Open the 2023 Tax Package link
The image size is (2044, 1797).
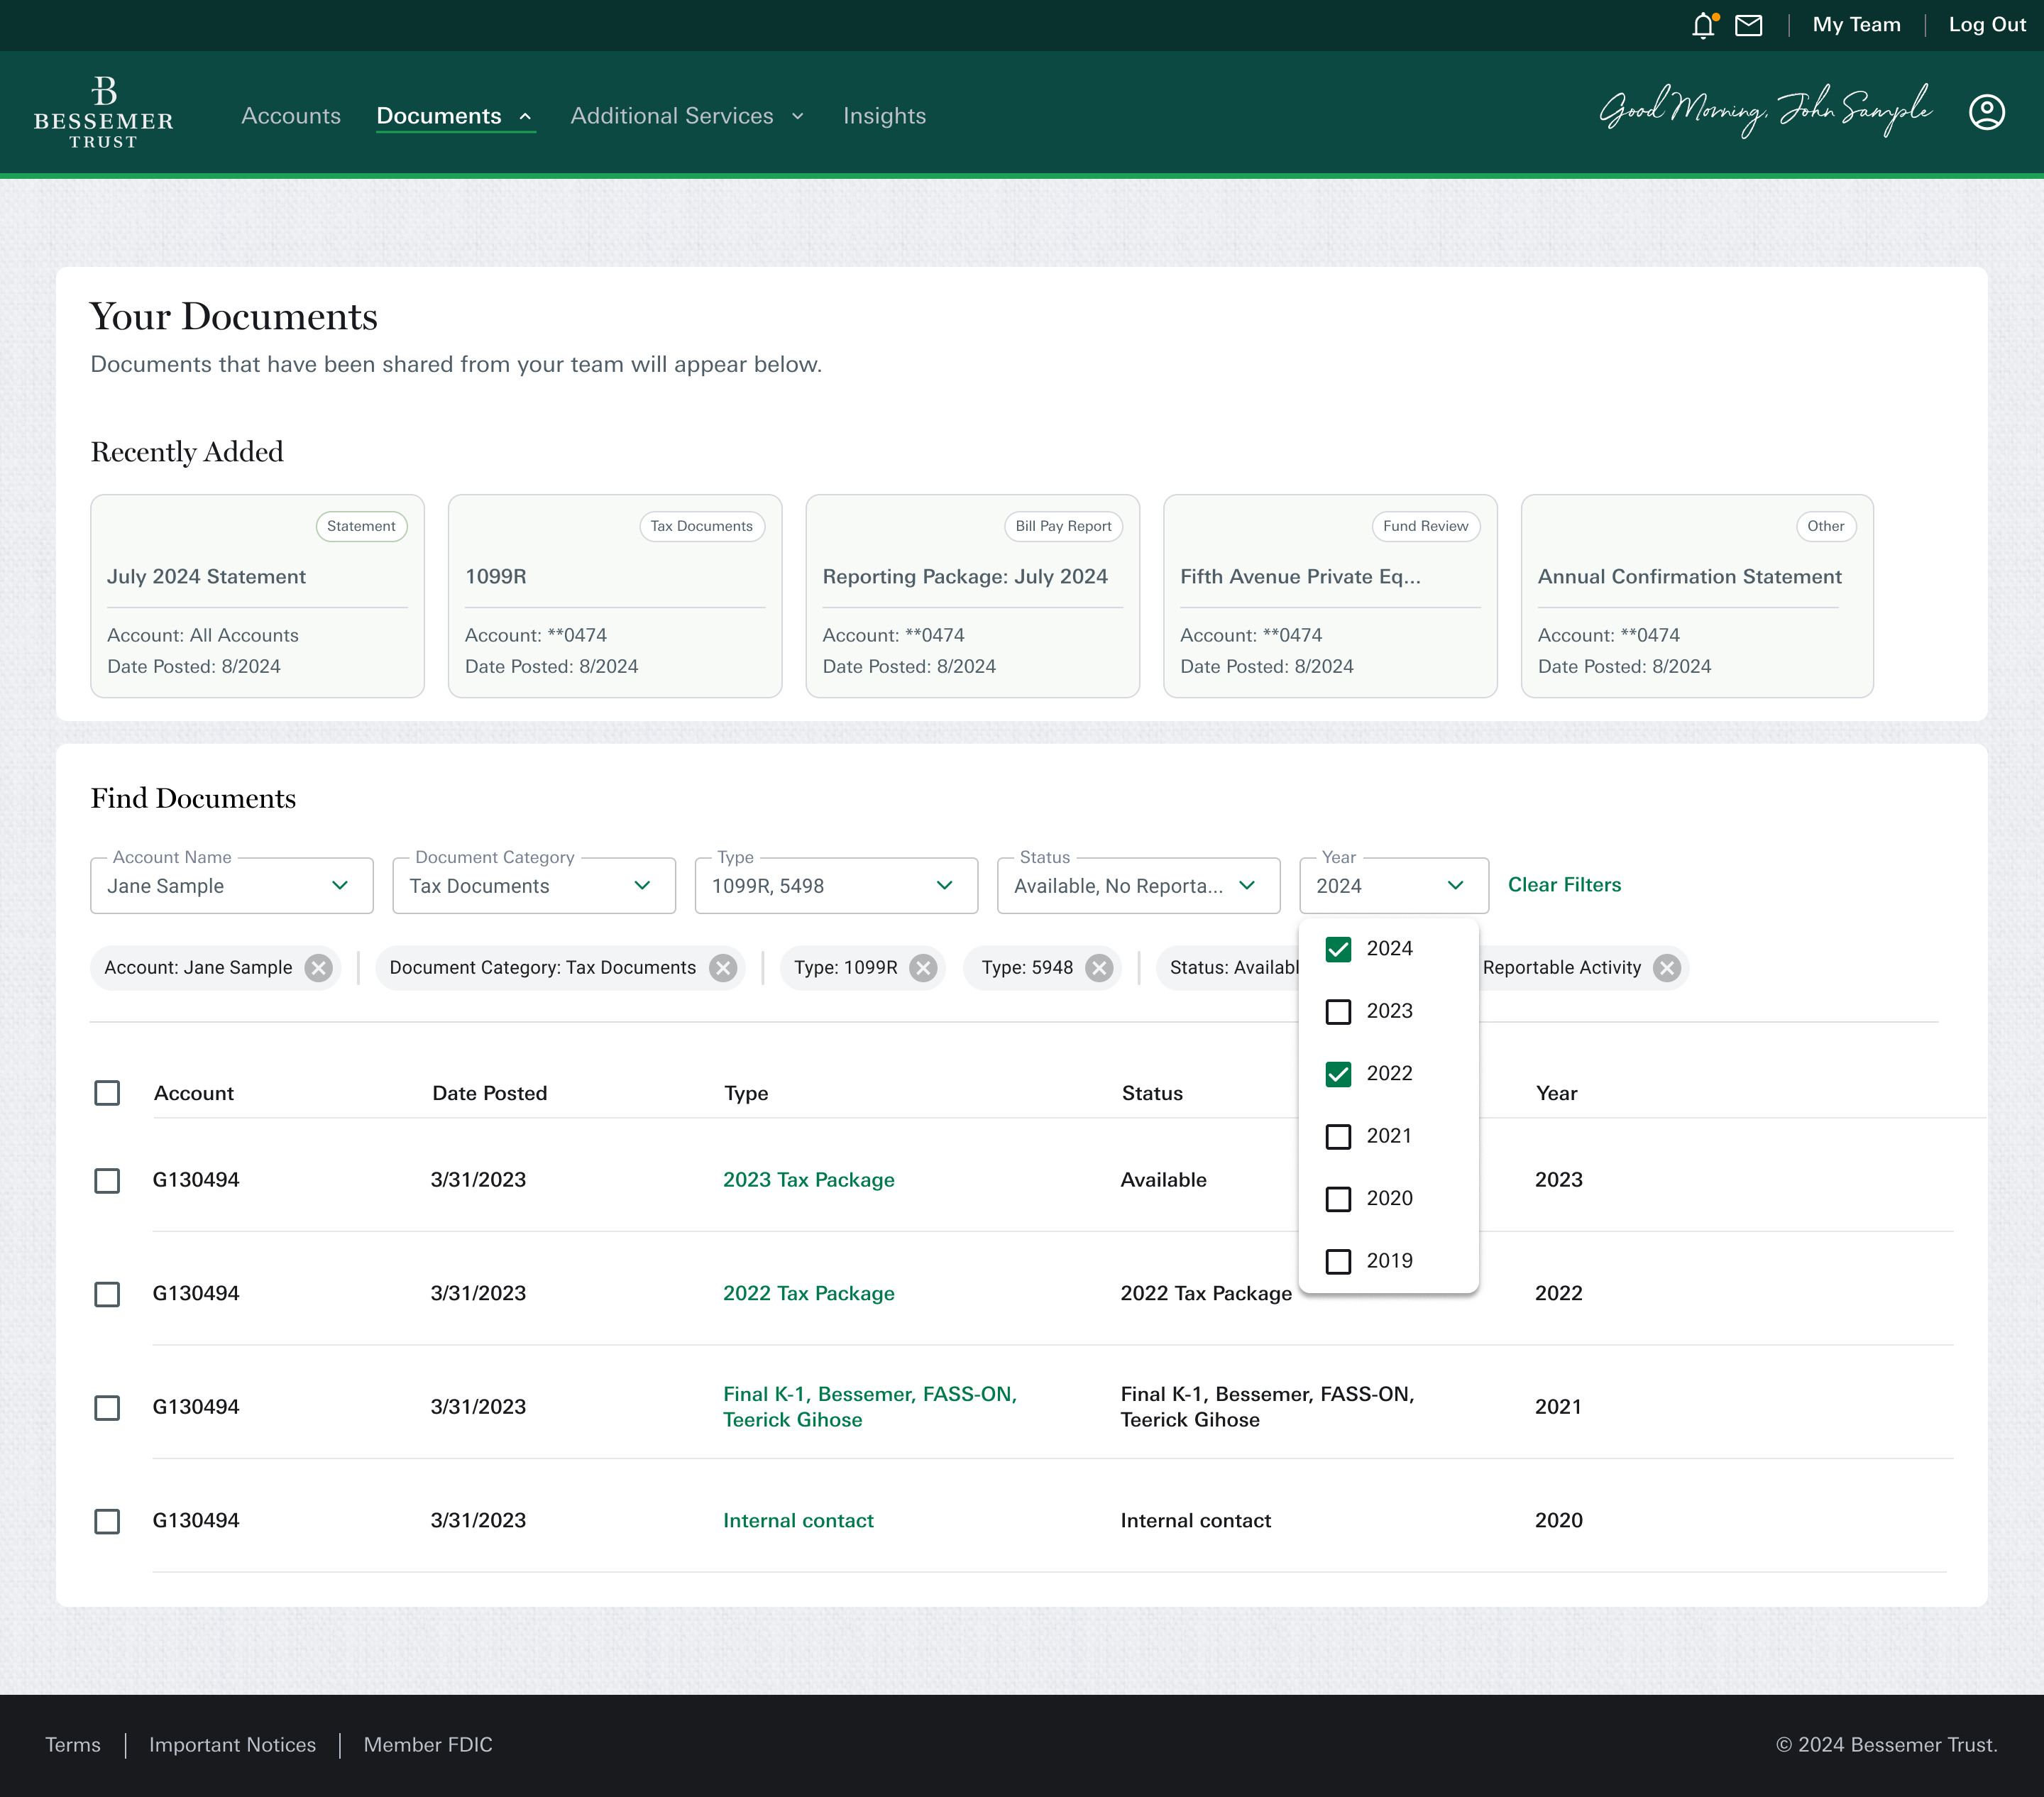(x=808, y=1180)
